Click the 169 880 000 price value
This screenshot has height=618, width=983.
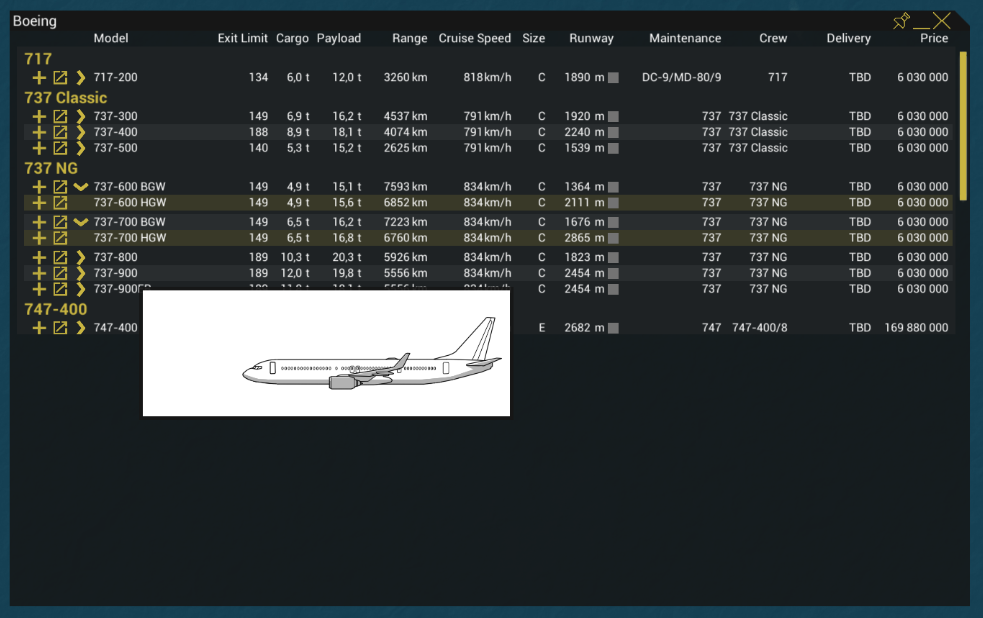916,328
